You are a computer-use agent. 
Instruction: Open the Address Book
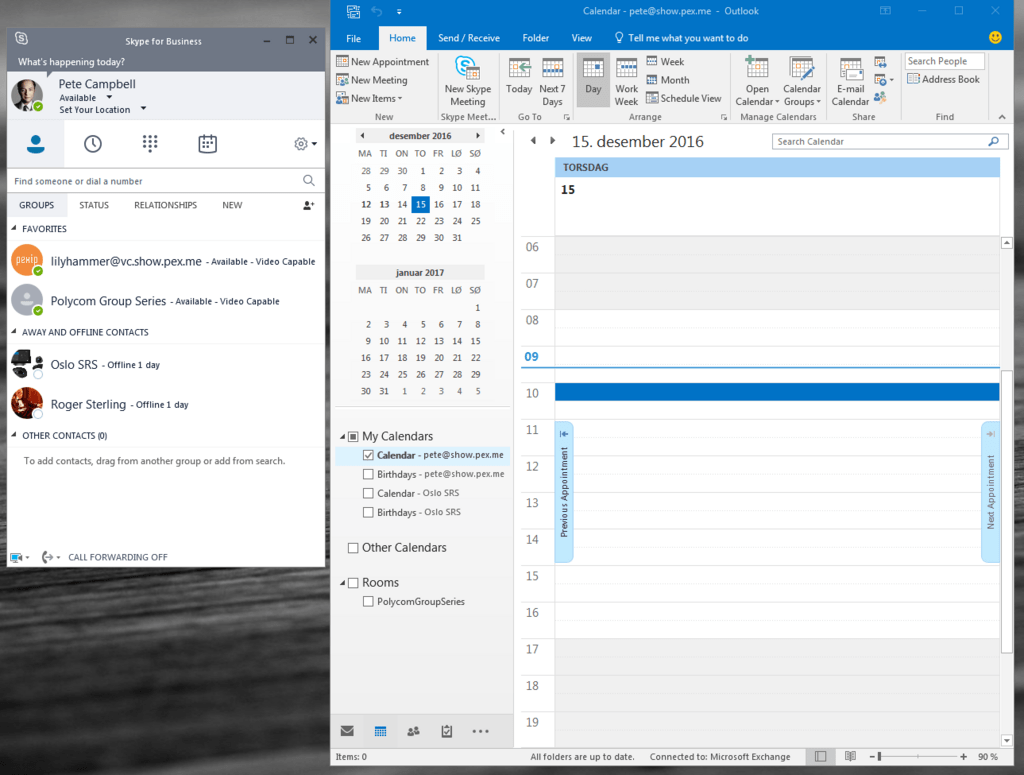click(x=944, y=80)
